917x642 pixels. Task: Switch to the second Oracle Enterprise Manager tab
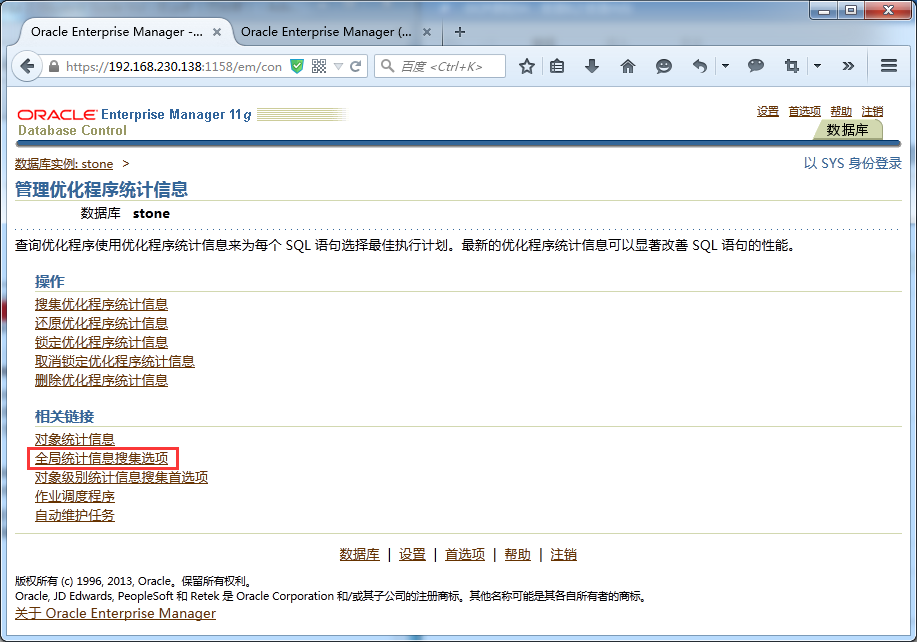(x=326, y=32)
